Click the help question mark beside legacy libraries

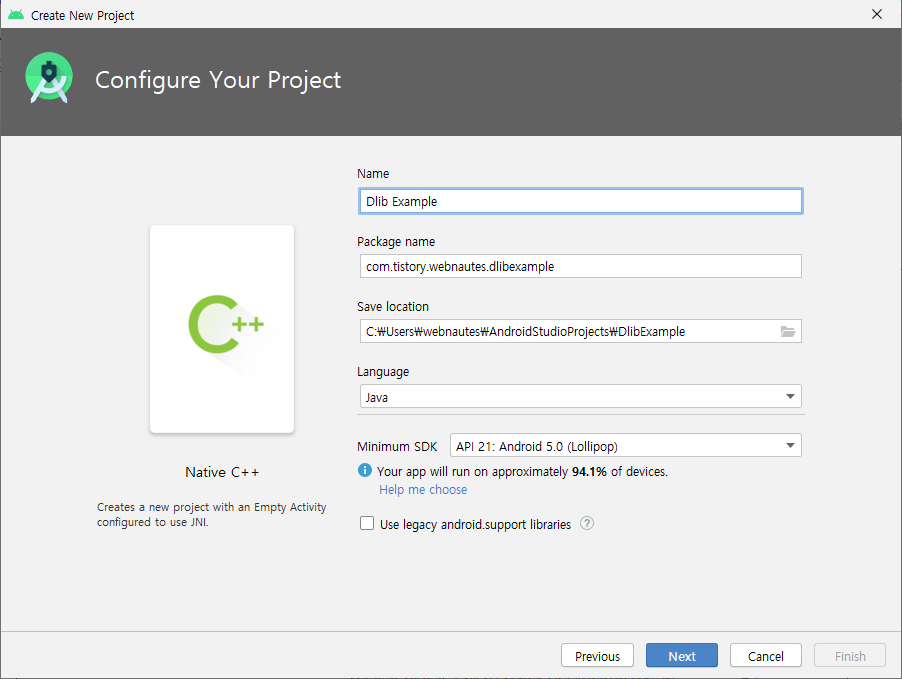tap(587, 524)
